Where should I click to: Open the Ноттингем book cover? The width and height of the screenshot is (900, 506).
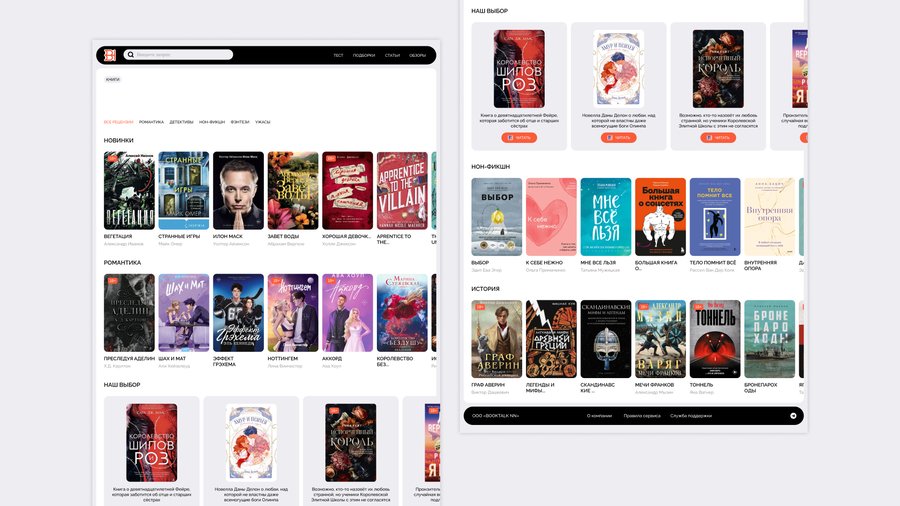tap(293, 313)
